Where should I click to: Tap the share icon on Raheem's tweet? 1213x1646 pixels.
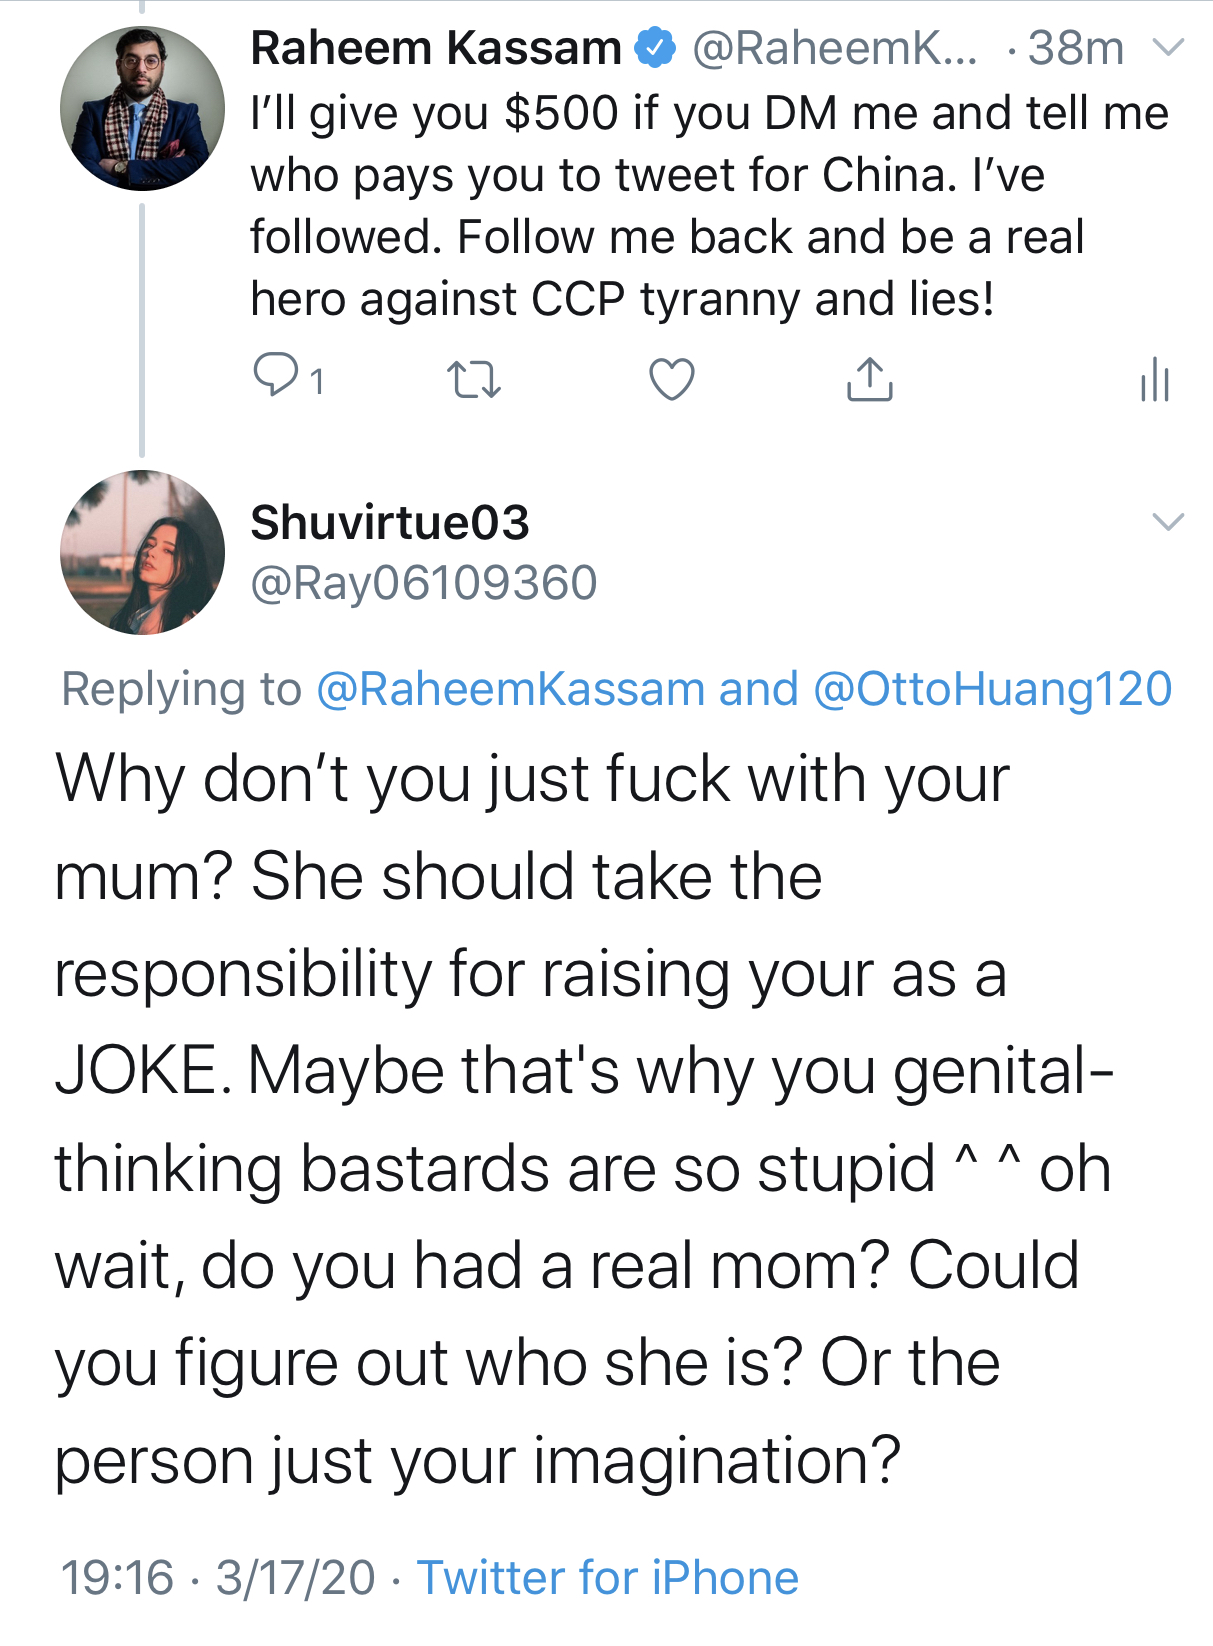tap(869, 380)
